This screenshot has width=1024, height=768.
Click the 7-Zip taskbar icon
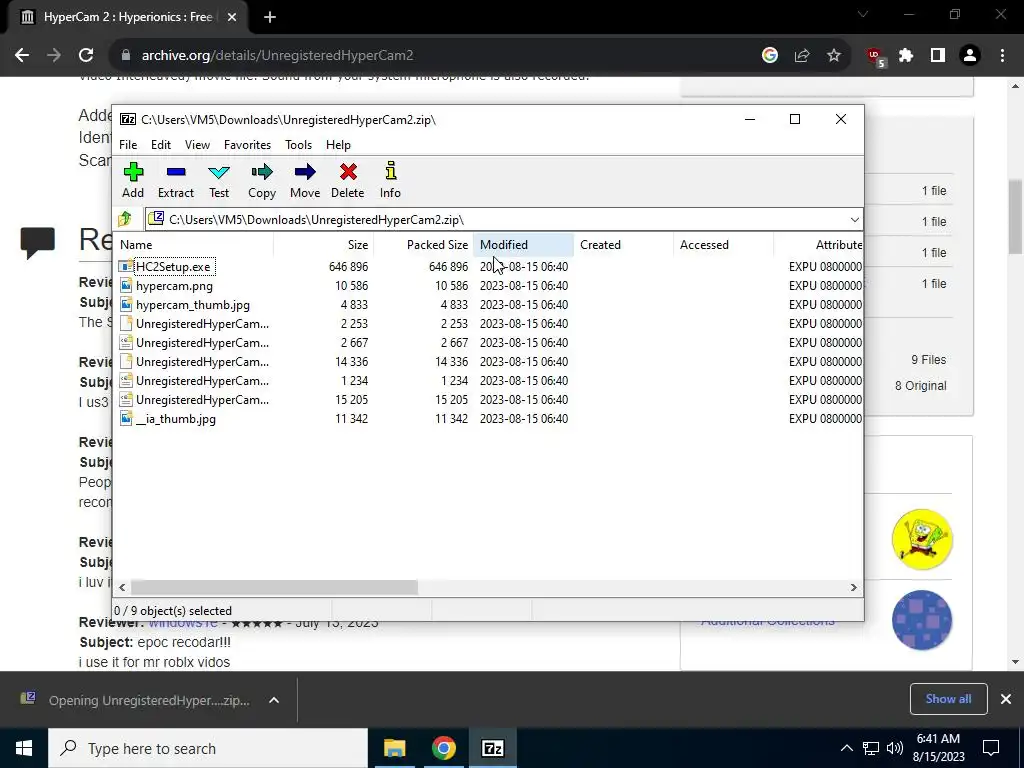point(492,748)
